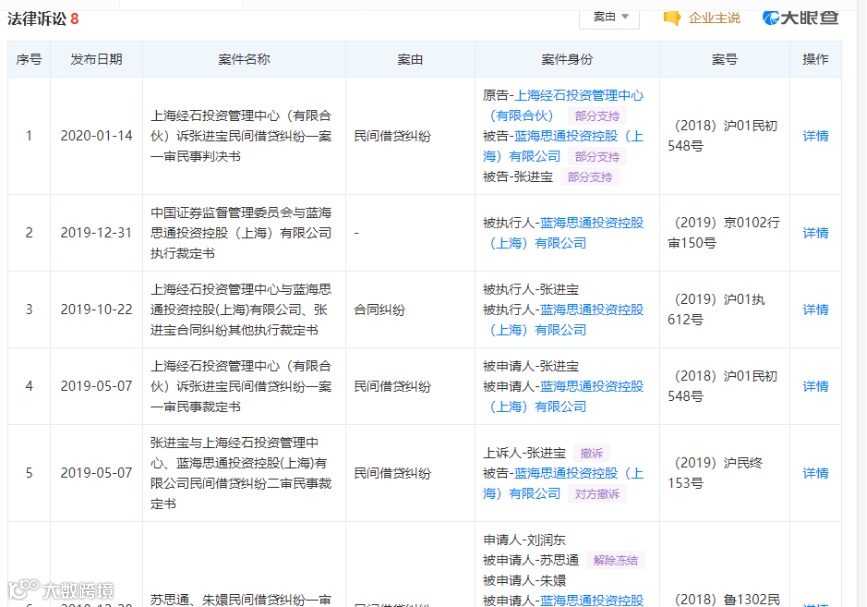The image size is (867, 607).
Task: Select case number (2019) 沪民终153号
Action: pyautogui.click(x=715, y=473)
